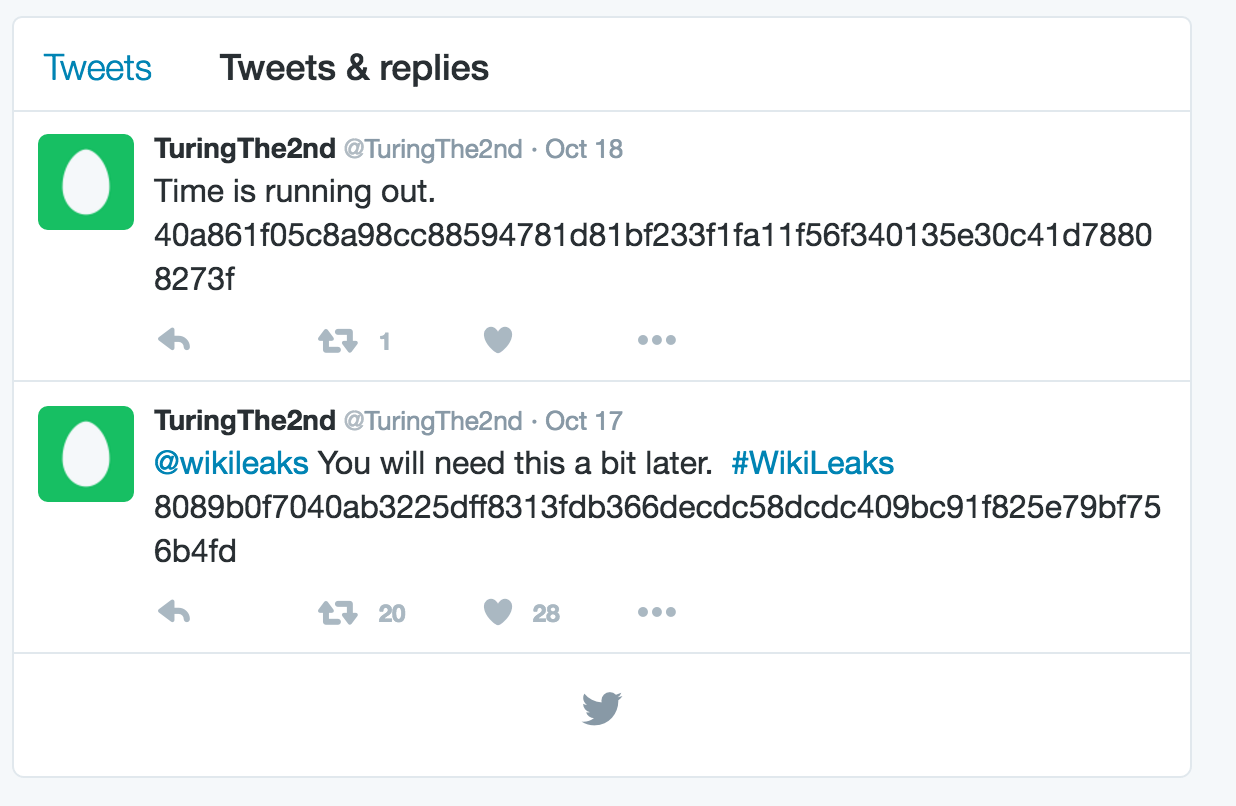Select the Tweets & replies tab
Image resolution: width=1236 pixels, height=806 pixels.
click(x=354, y=69)
